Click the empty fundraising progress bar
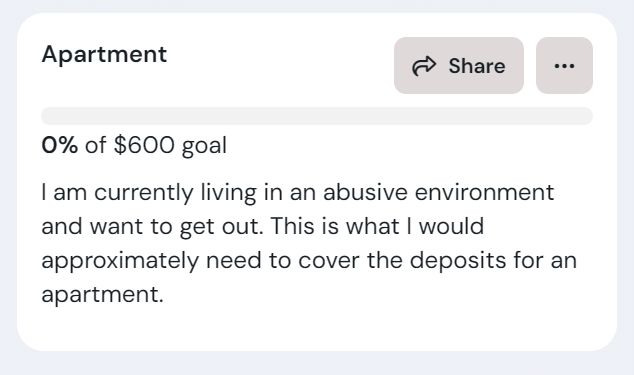The image size is (634, 375). 317,116
